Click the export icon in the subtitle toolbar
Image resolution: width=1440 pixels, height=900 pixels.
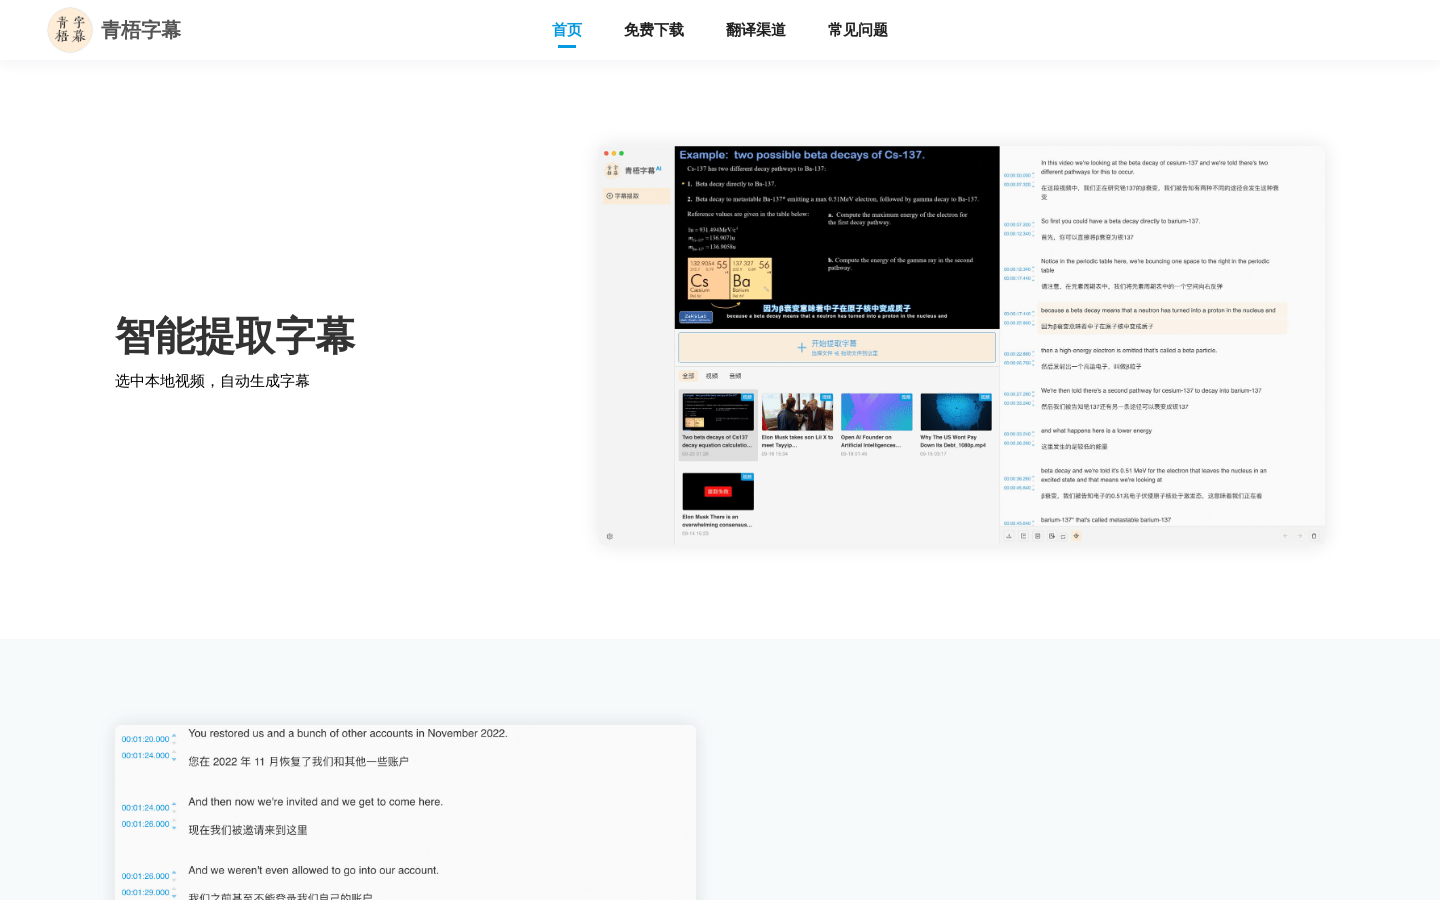click(1023, 536)
